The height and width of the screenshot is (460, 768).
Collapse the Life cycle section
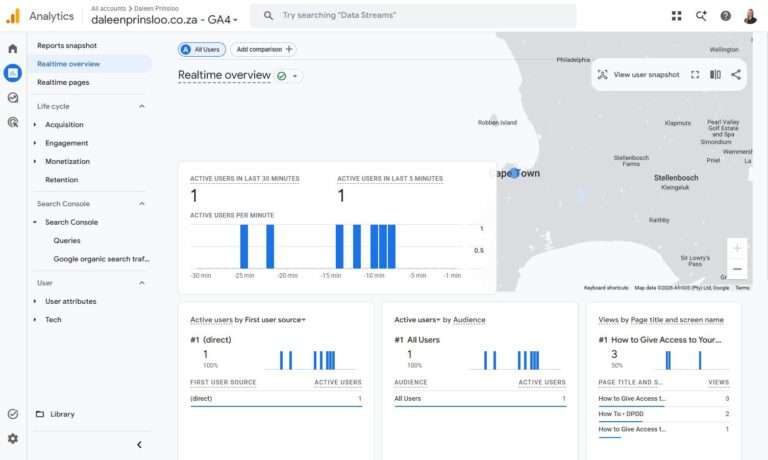coord(142,106)
